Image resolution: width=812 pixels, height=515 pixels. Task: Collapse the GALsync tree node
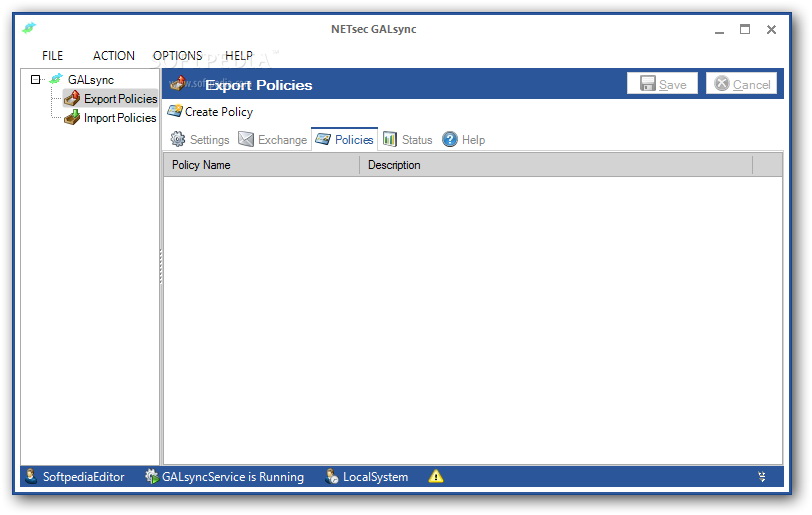pos(35,79)
